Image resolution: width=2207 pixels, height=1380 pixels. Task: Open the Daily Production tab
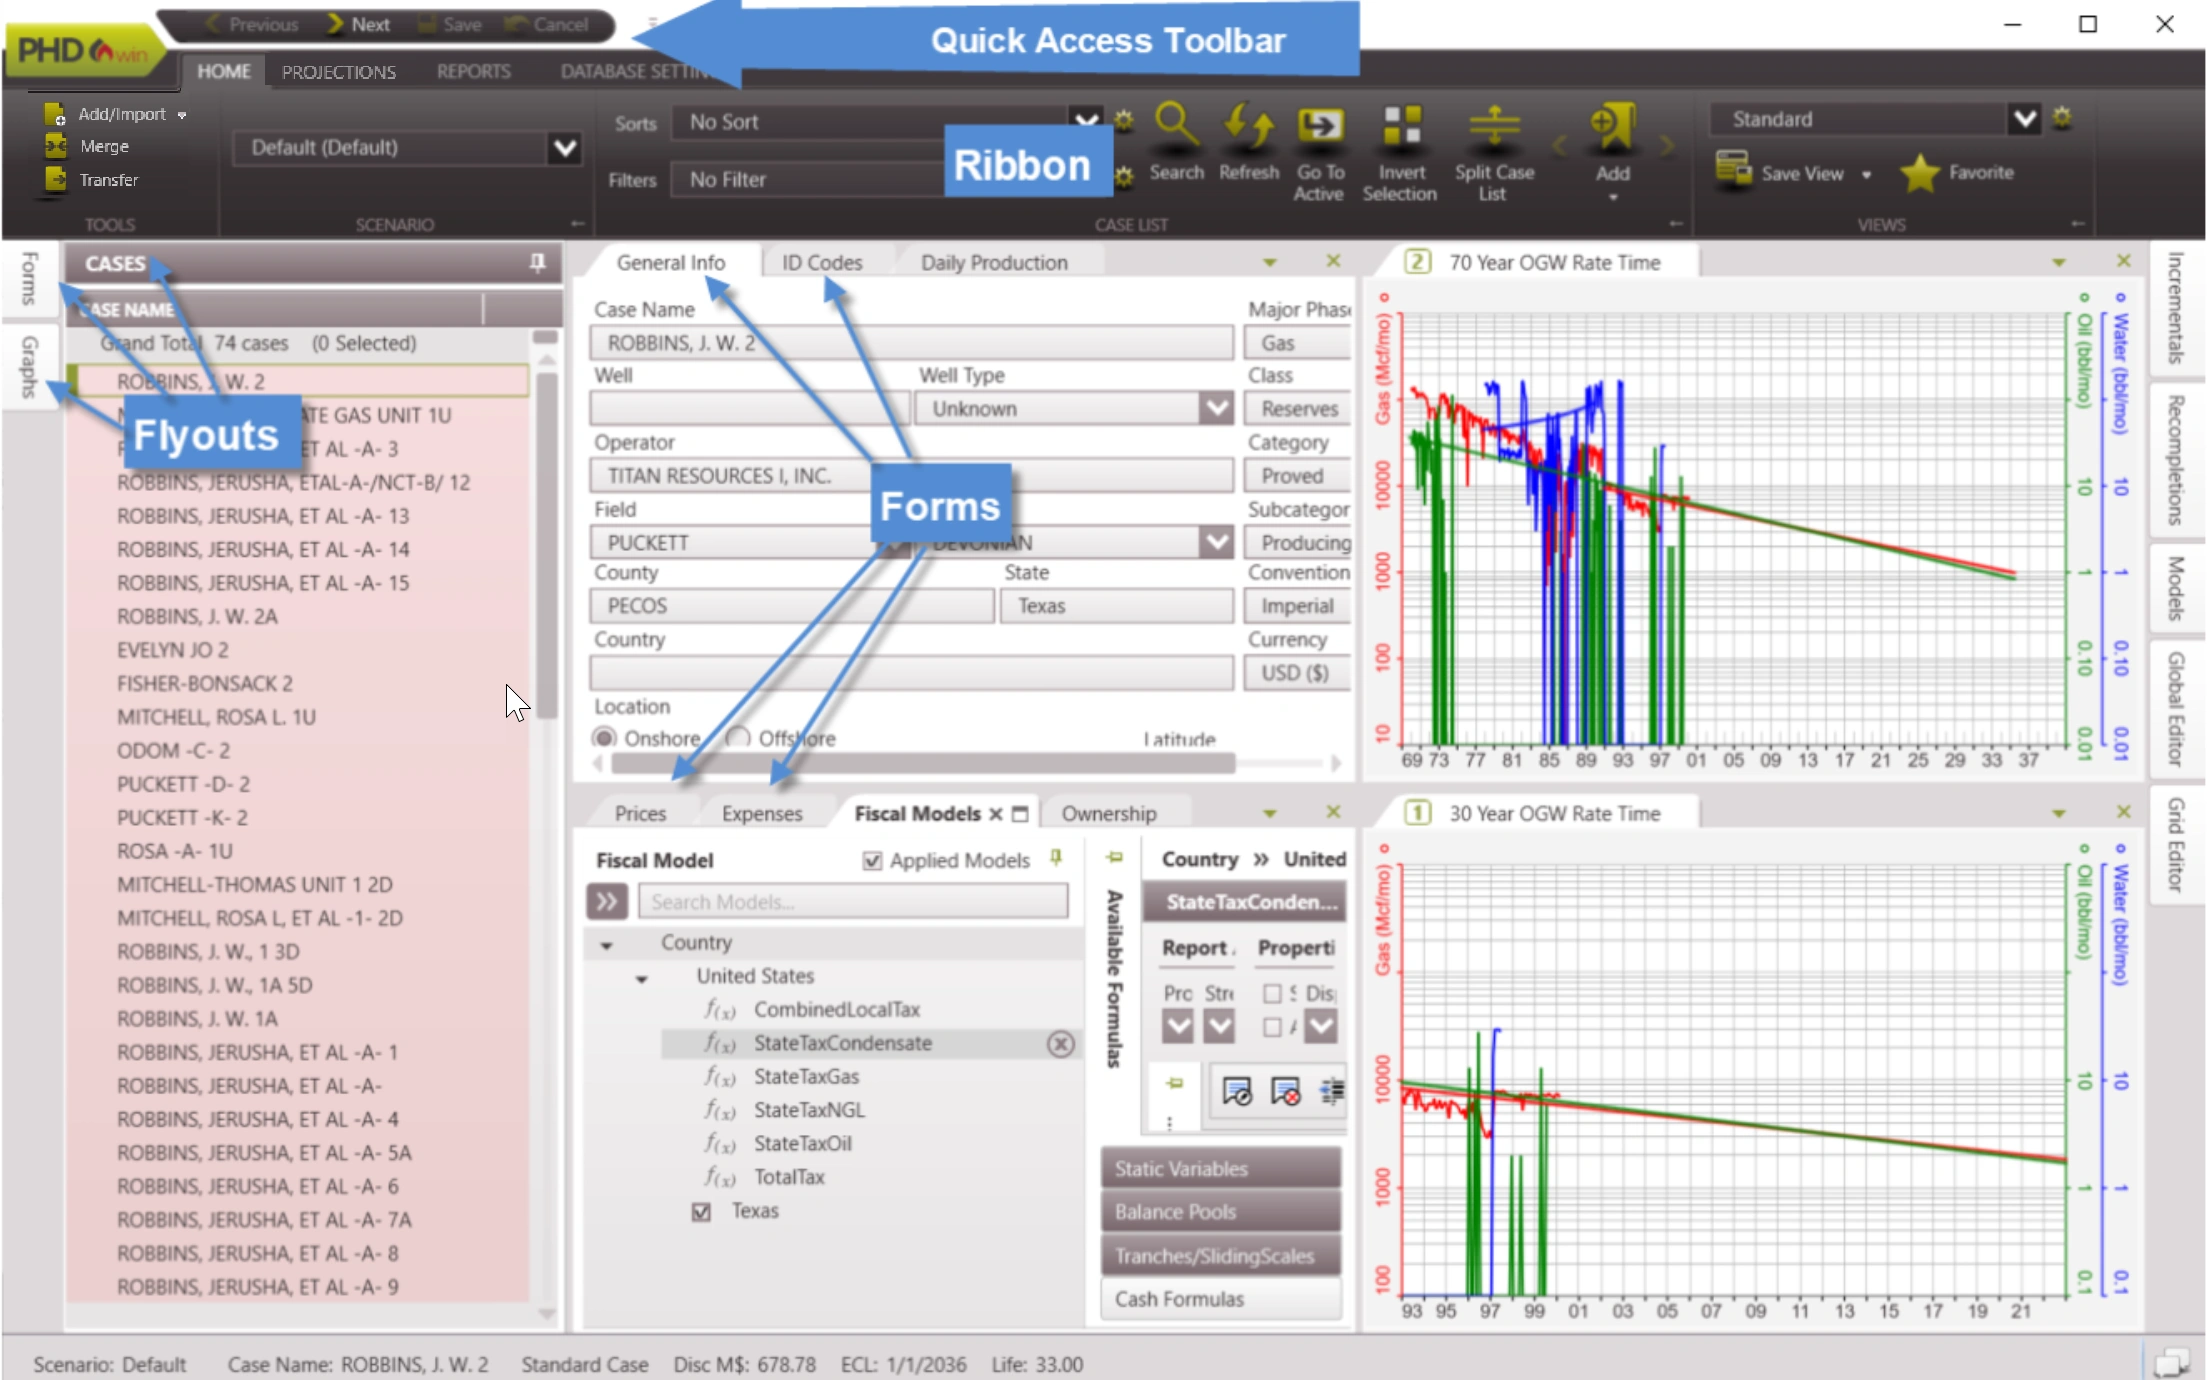(993, 263)
